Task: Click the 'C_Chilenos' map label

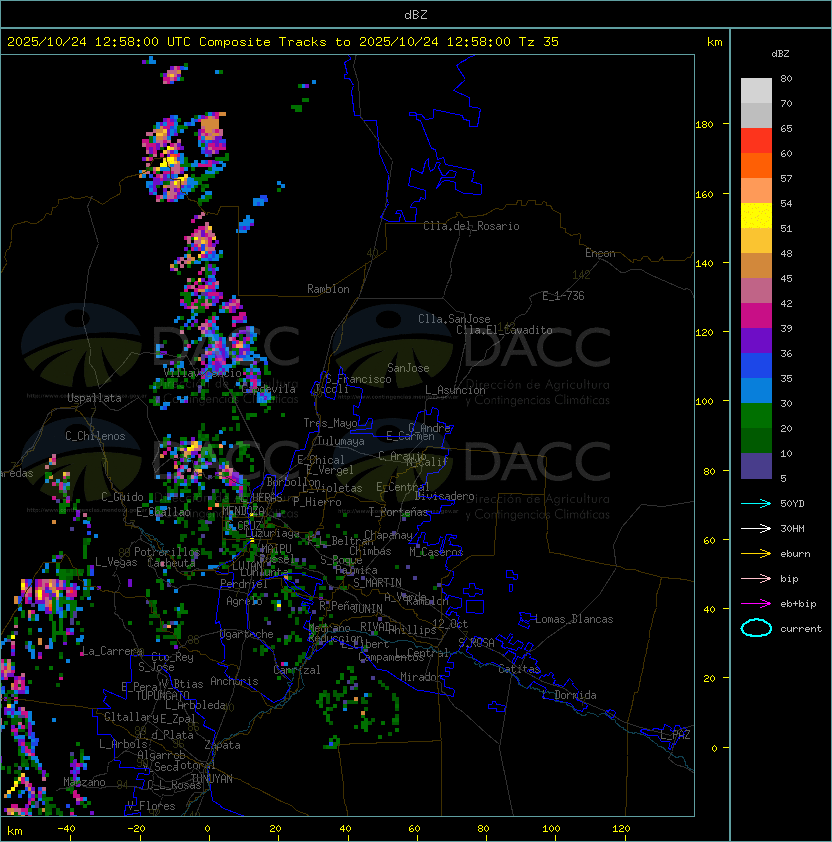Action: coord(95,436)
